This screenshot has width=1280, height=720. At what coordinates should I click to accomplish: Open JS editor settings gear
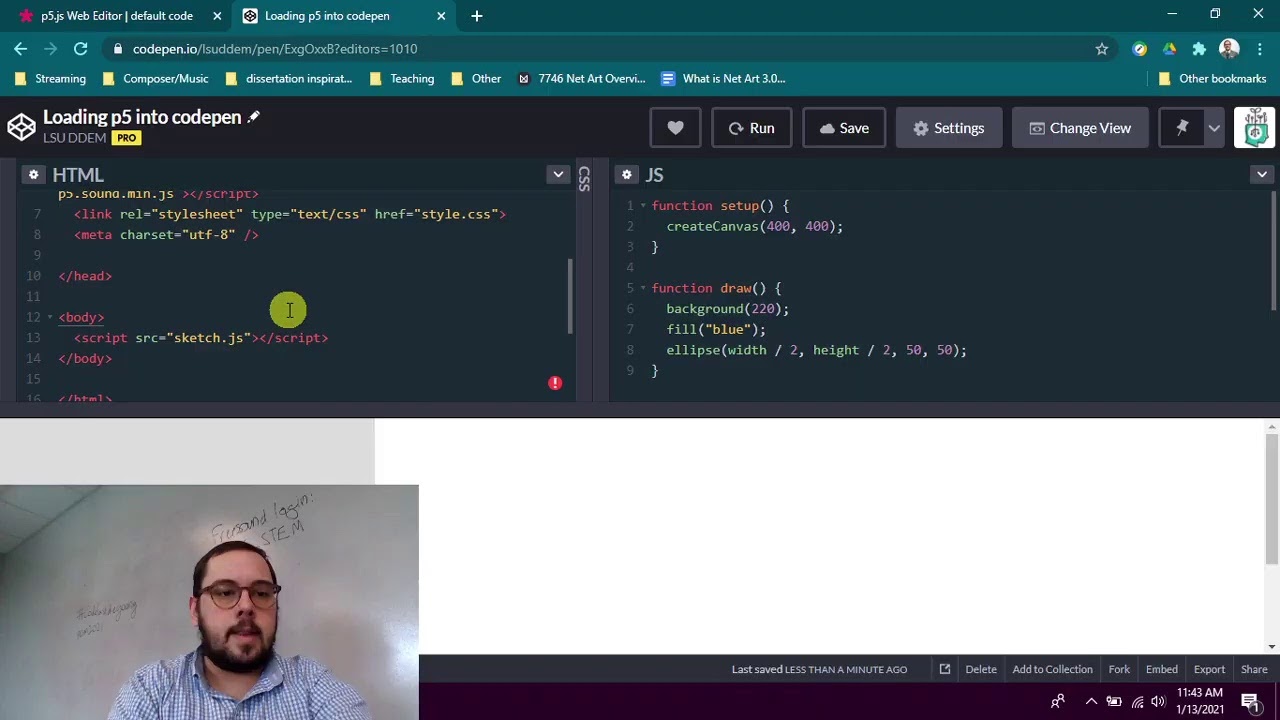(627, 175)
